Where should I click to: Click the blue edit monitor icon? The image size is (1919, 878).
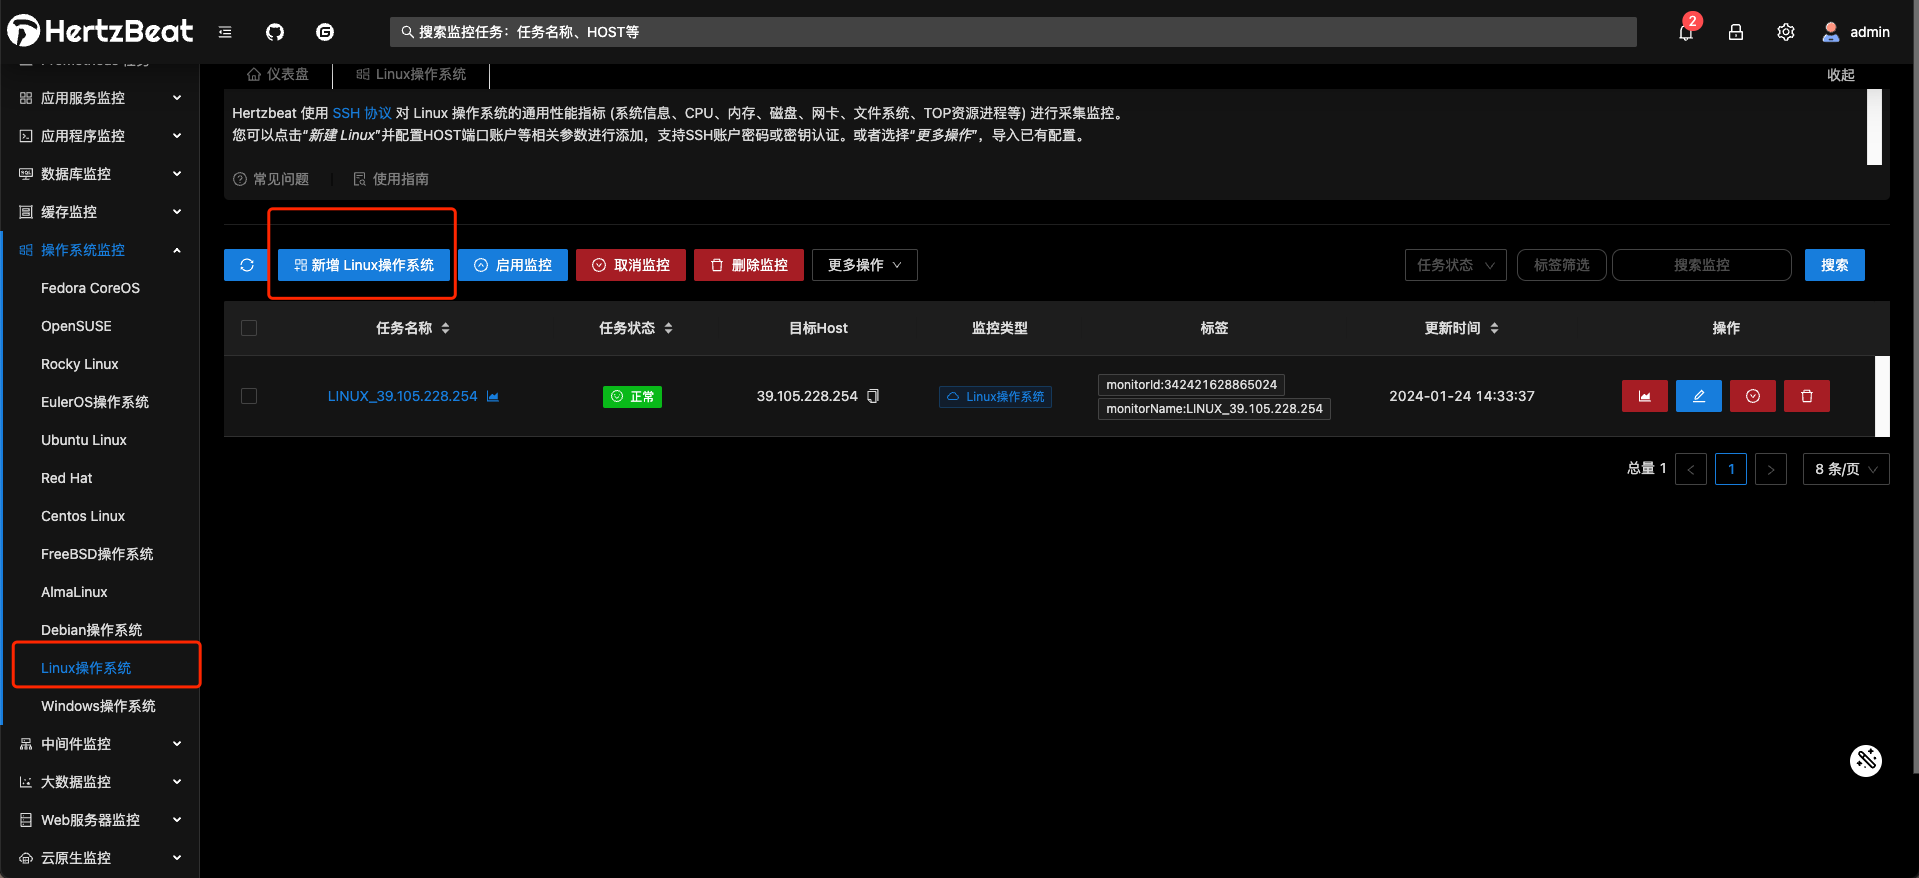1698,396
